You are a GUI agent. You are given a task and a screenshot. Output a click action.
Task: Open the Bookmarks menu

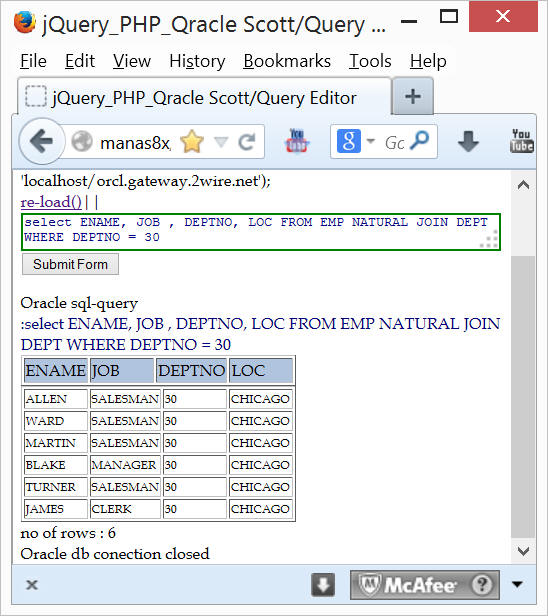click(x=287, y=61)
